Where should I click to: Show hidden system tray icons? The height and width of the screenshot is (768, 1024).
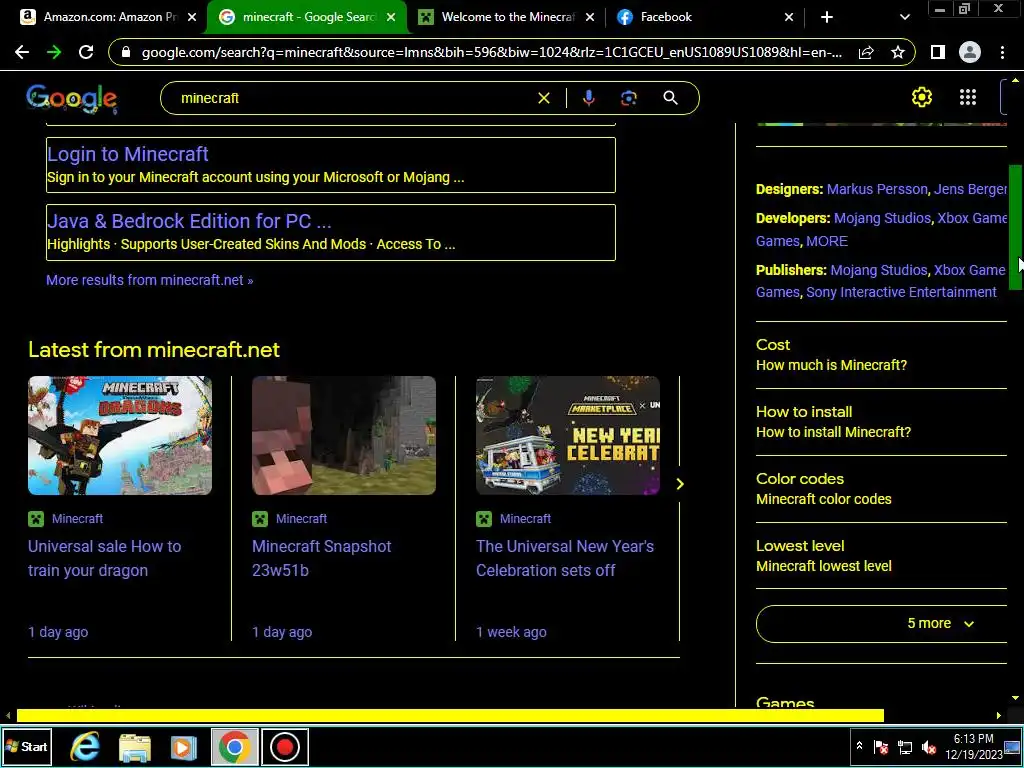point(859,746)
